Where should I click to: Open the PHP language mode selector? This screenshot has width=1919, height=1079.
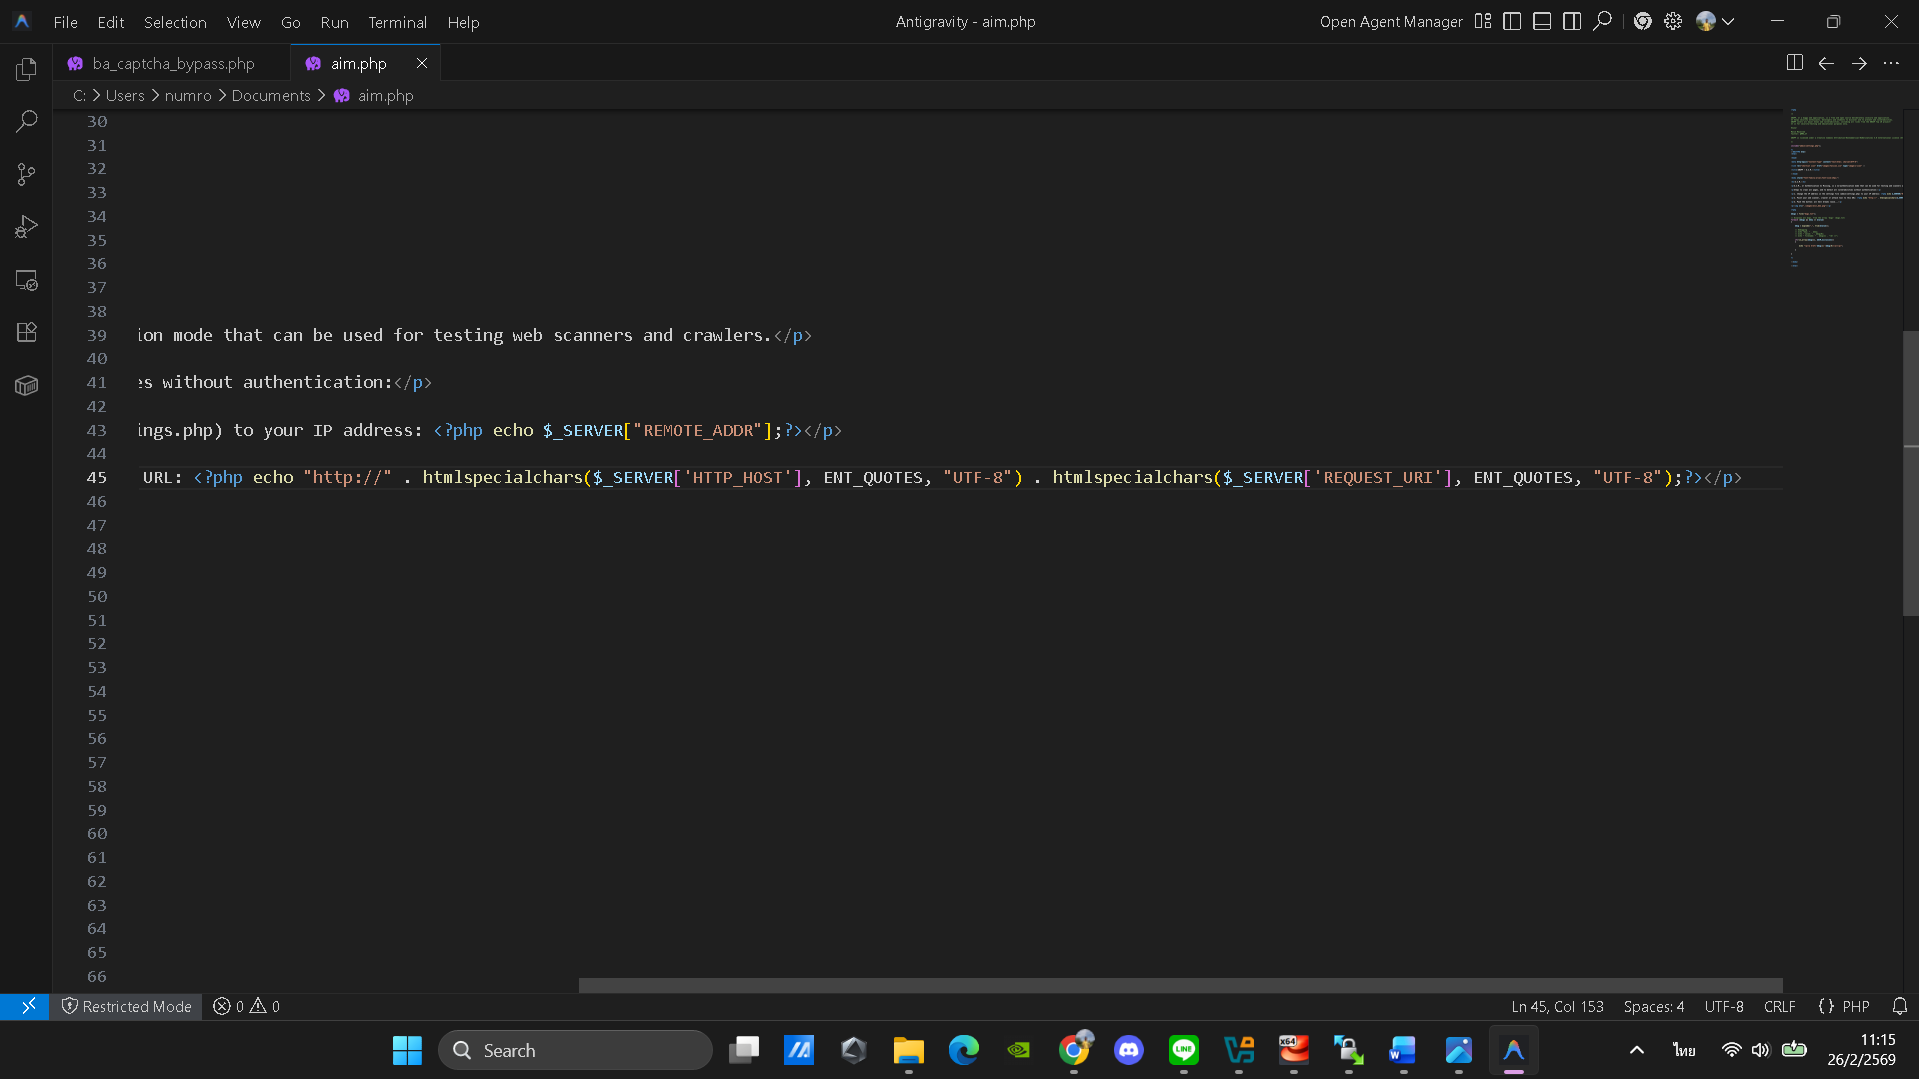pyautogui.click(x=1855, y=1006)
